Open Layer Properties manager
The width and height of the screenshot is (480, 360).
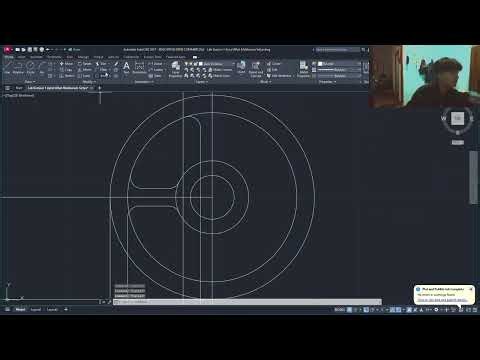coord(175,69)
